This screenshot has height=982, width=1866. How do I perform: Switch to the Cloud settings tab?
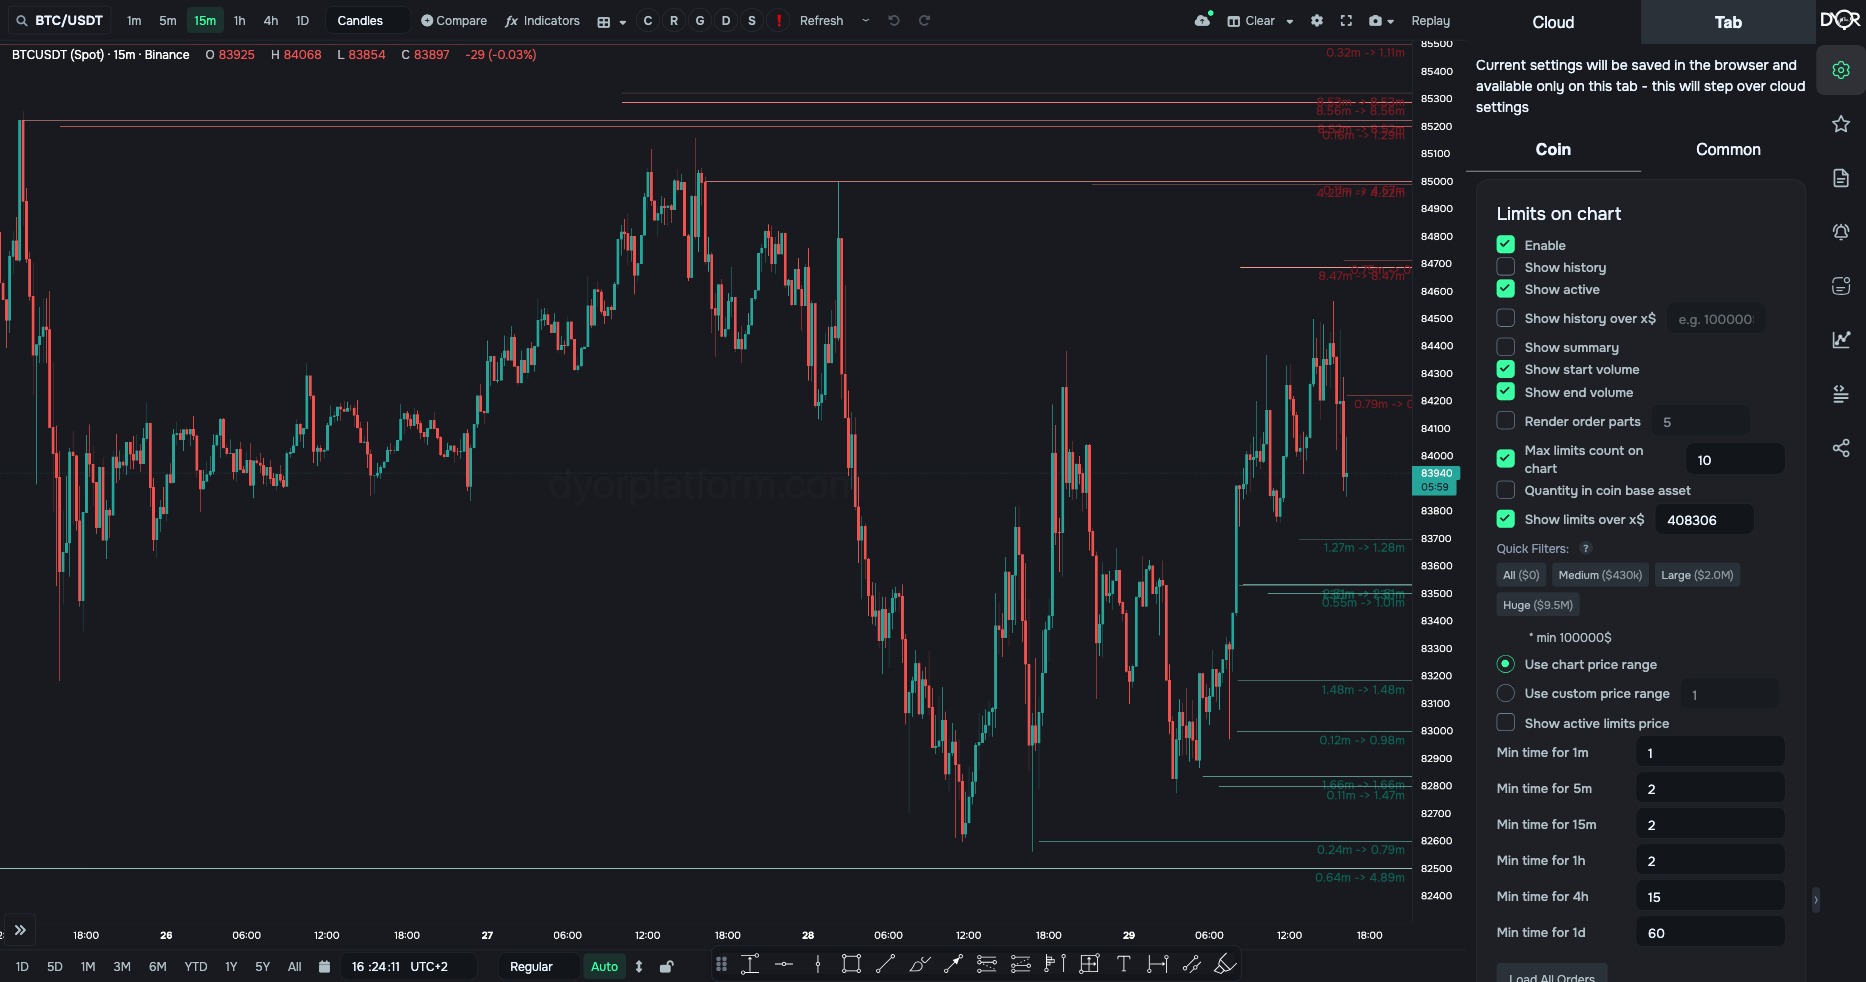1553,22
